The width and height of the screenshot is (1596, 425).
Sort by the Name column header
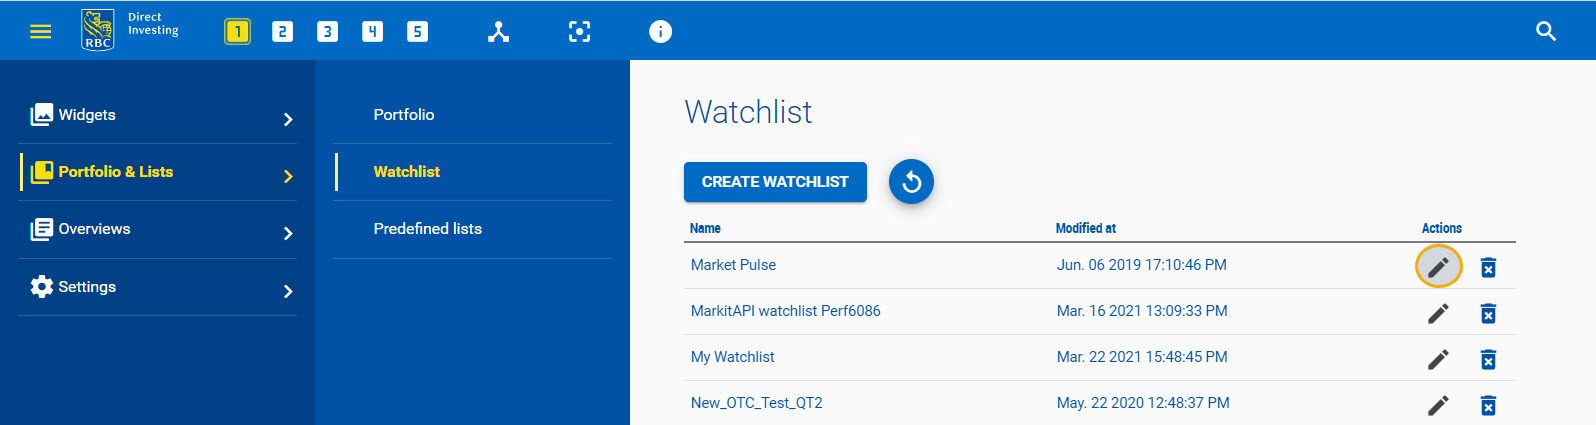click(x=705, y=228)
